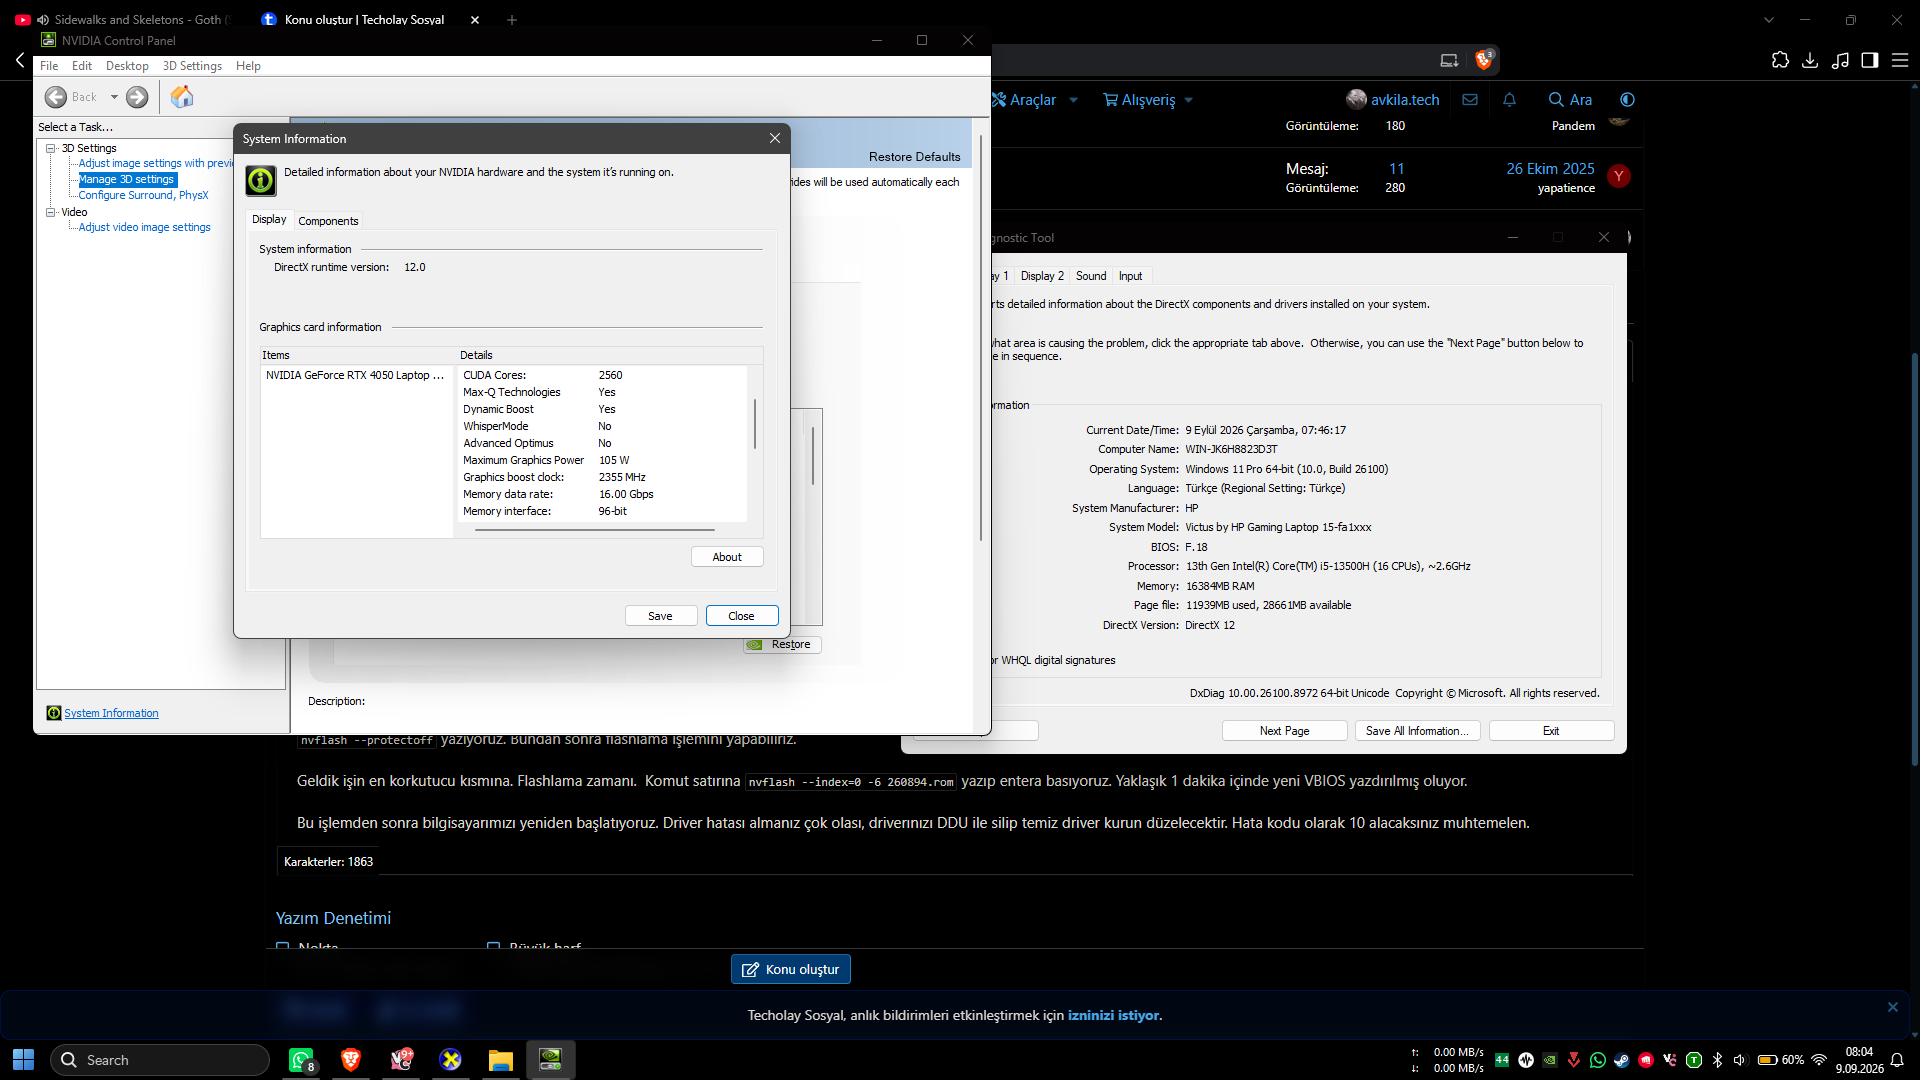Dismiss the Techolay notification banner
1920x1080 pixels.
pyautogui.click(x=1892, y=1007)
